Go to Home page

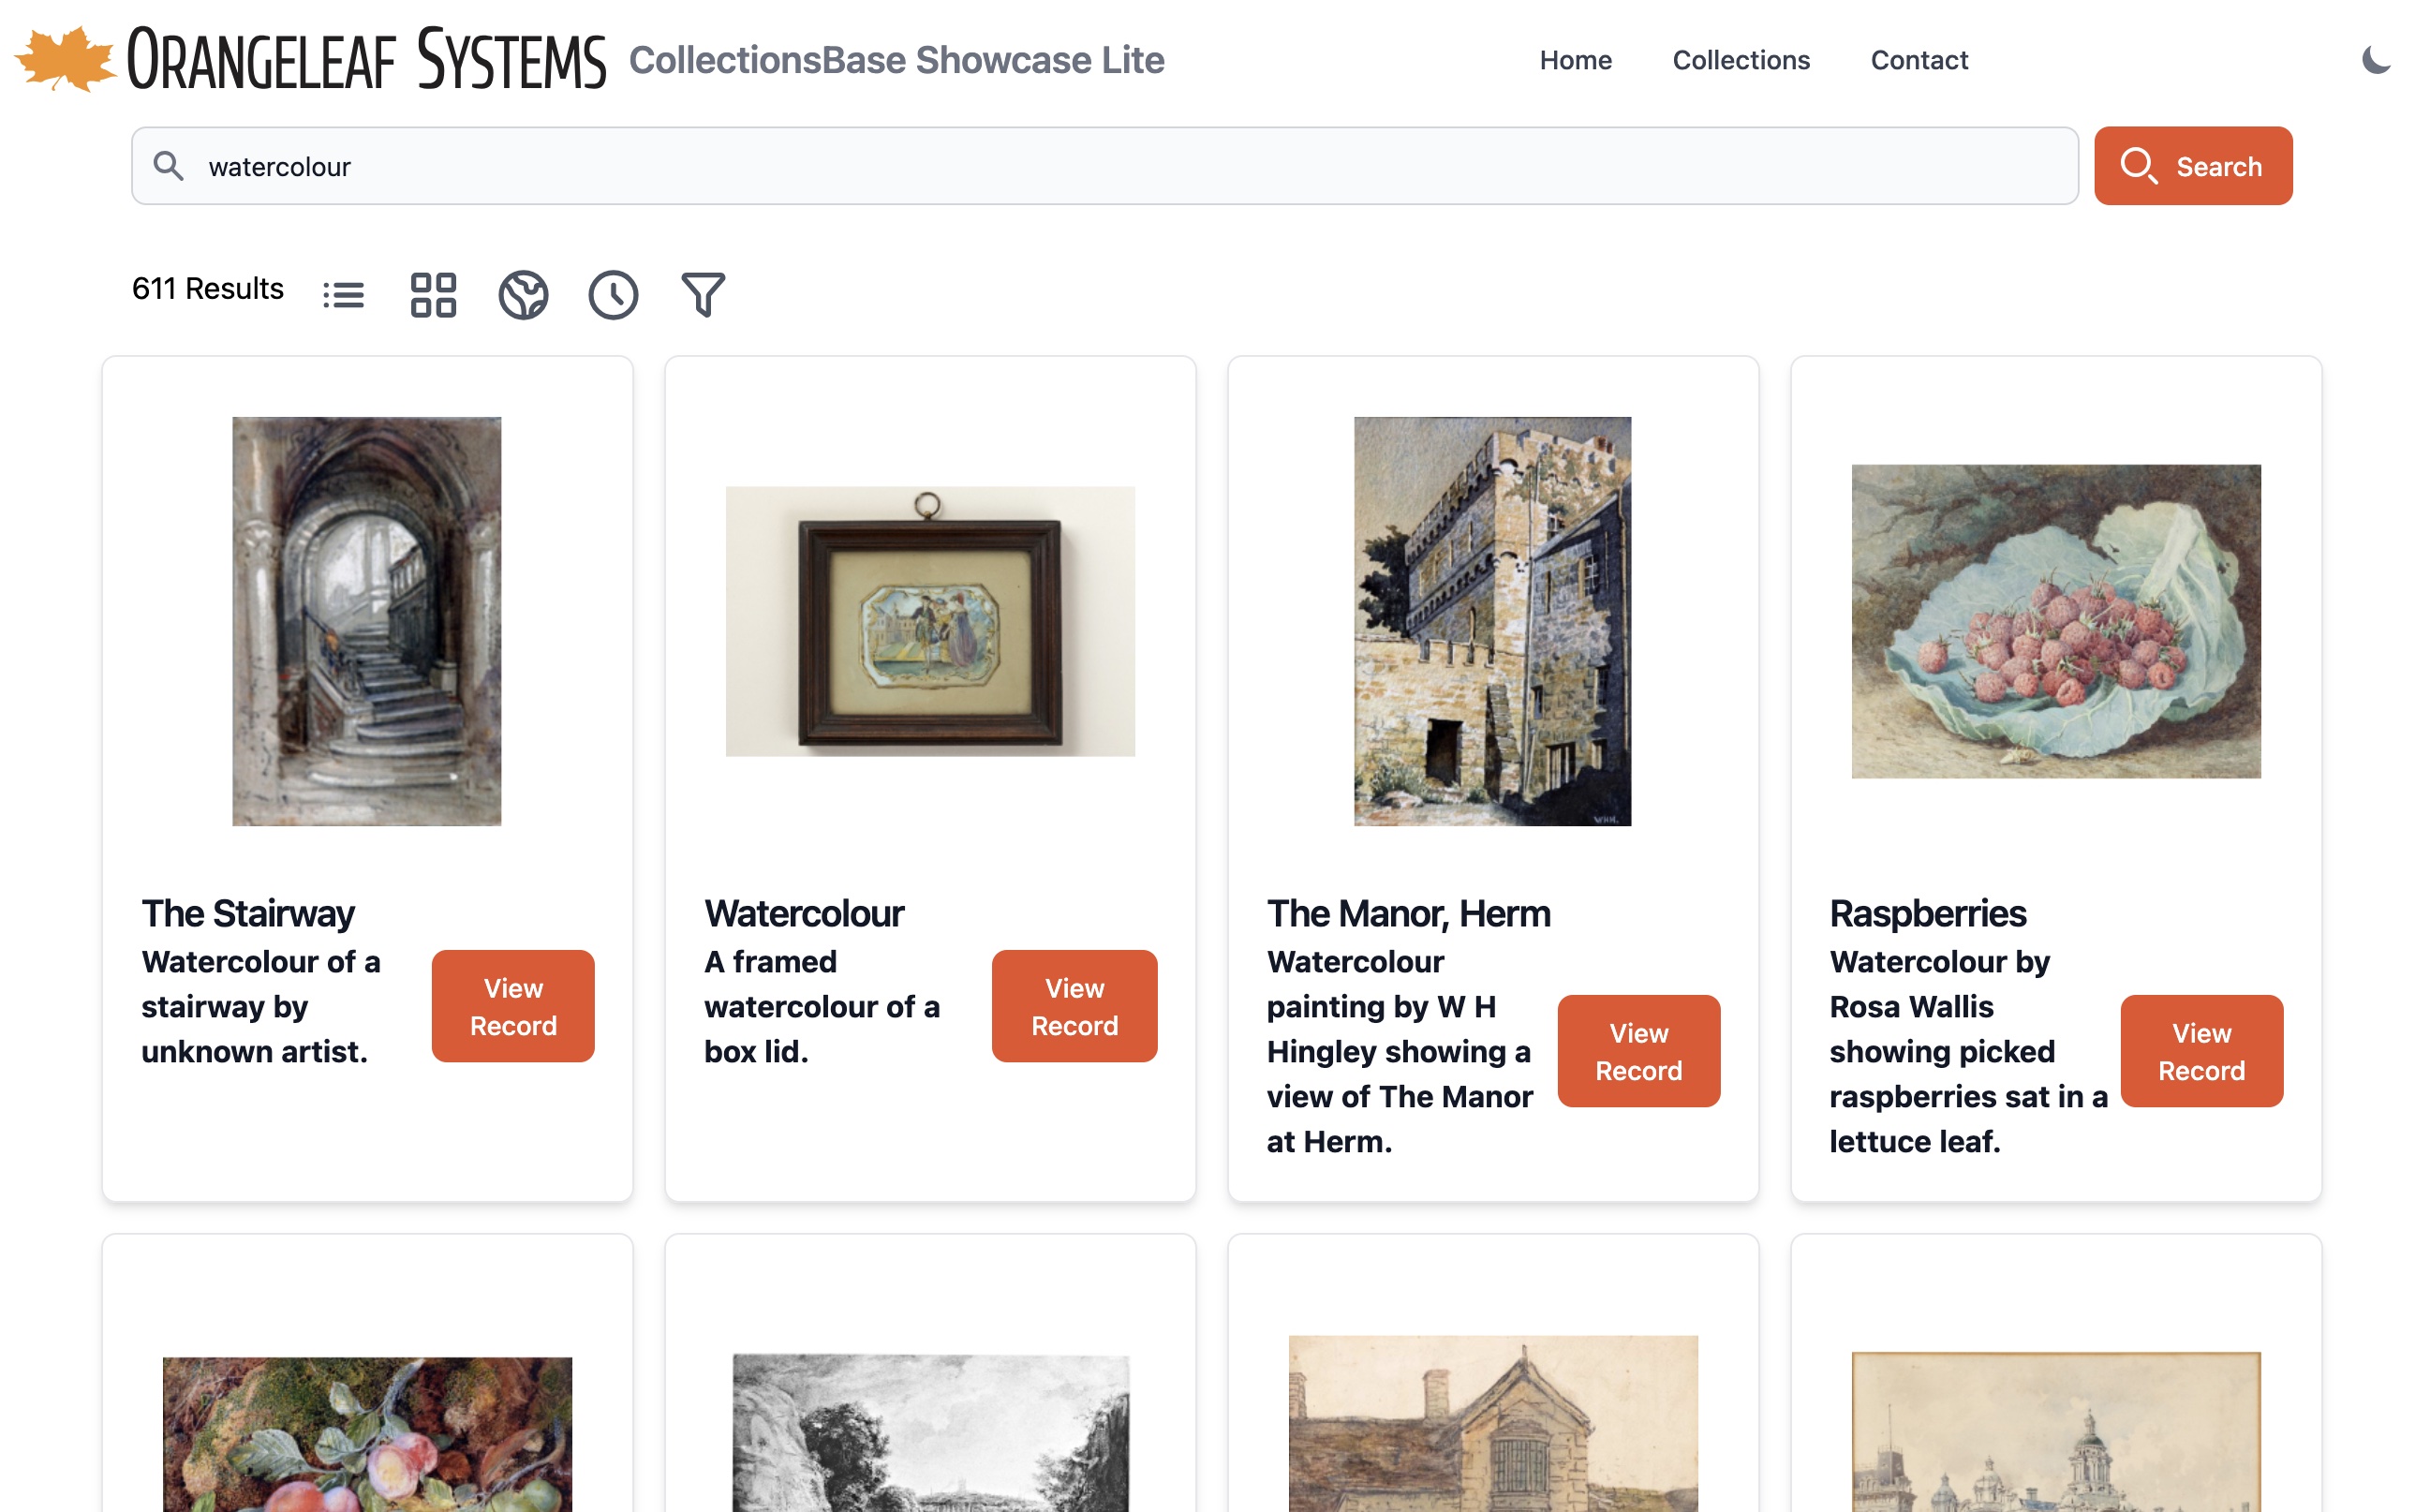tap(1575, 60)
